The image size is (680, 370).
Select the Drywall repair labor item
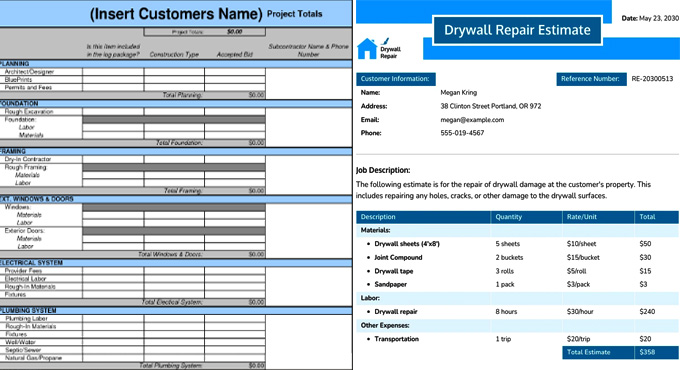click(x=396, y=311)
